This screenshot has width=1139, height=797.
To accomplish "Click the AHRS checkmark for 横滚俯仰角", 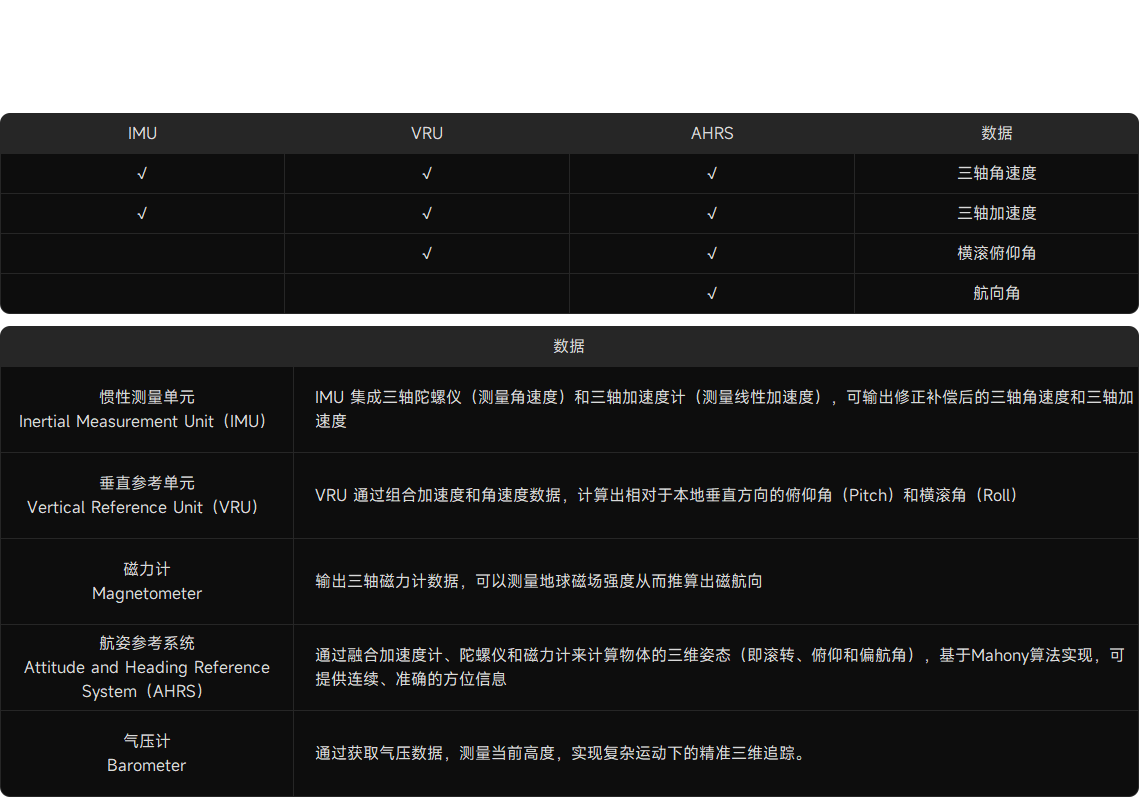I will point(712,253).
